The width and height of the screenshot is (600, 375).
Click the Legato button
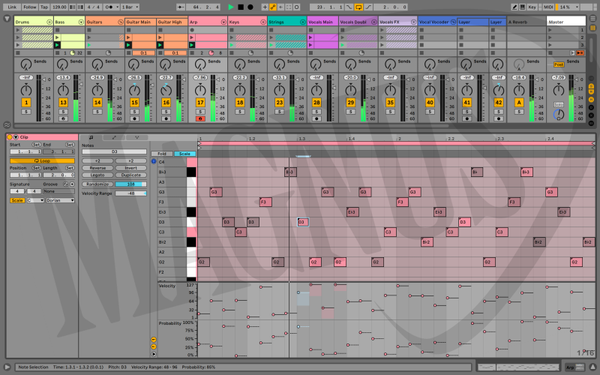pyautogui.click(x=98, y=175)
